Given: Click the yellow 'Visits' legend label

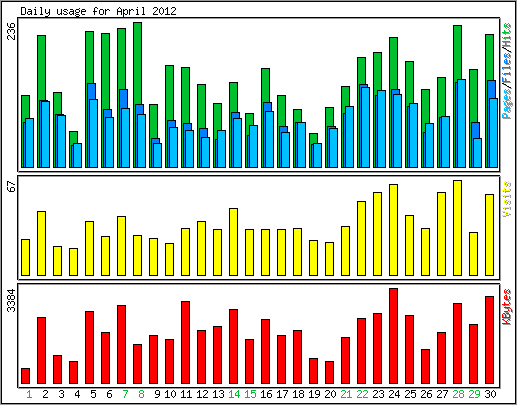Looking at the screenshot, I should (x=507, y=199).
